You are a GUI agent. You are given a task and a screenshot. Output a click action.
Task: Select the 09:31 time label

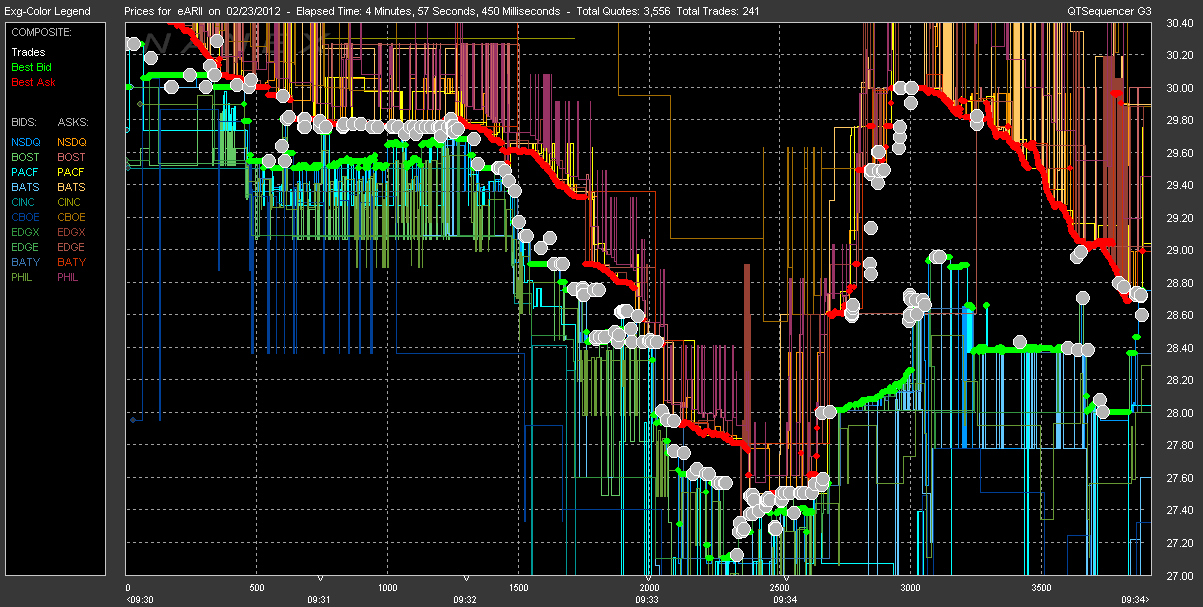[318, 599]
